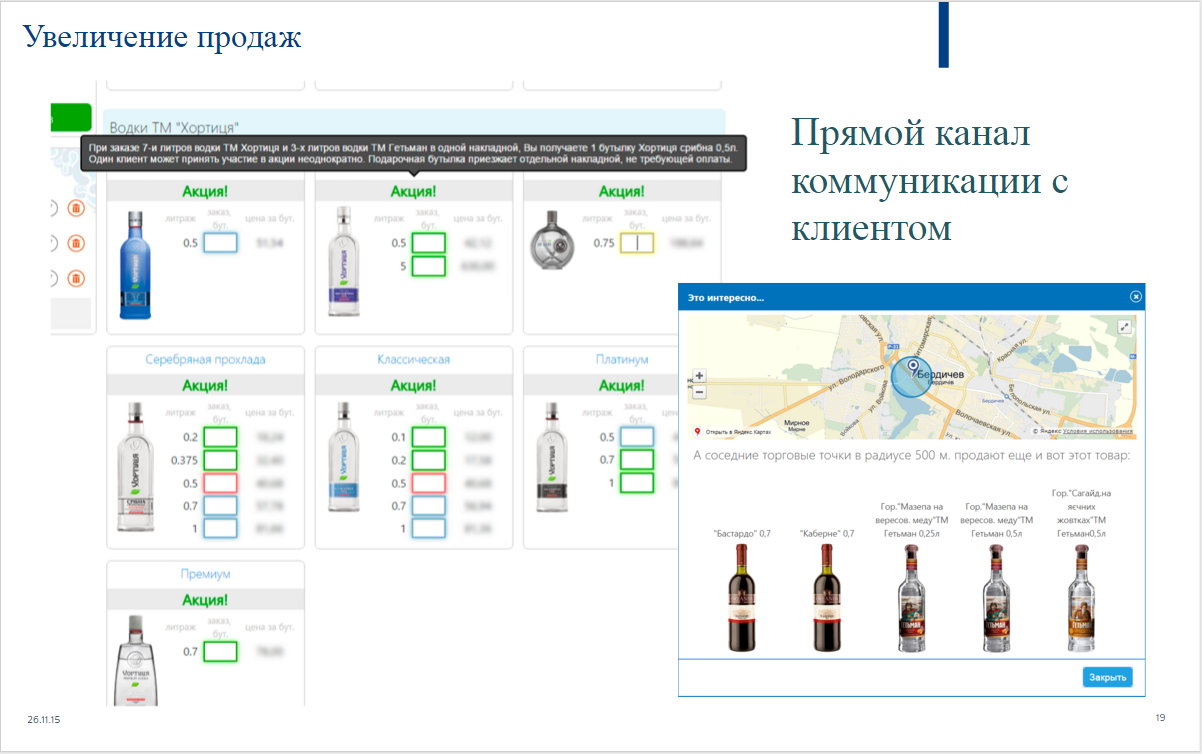Screen dimensions: 1202x754
Task: Click the Платинум product title
Action: click(x=622, y=359)
